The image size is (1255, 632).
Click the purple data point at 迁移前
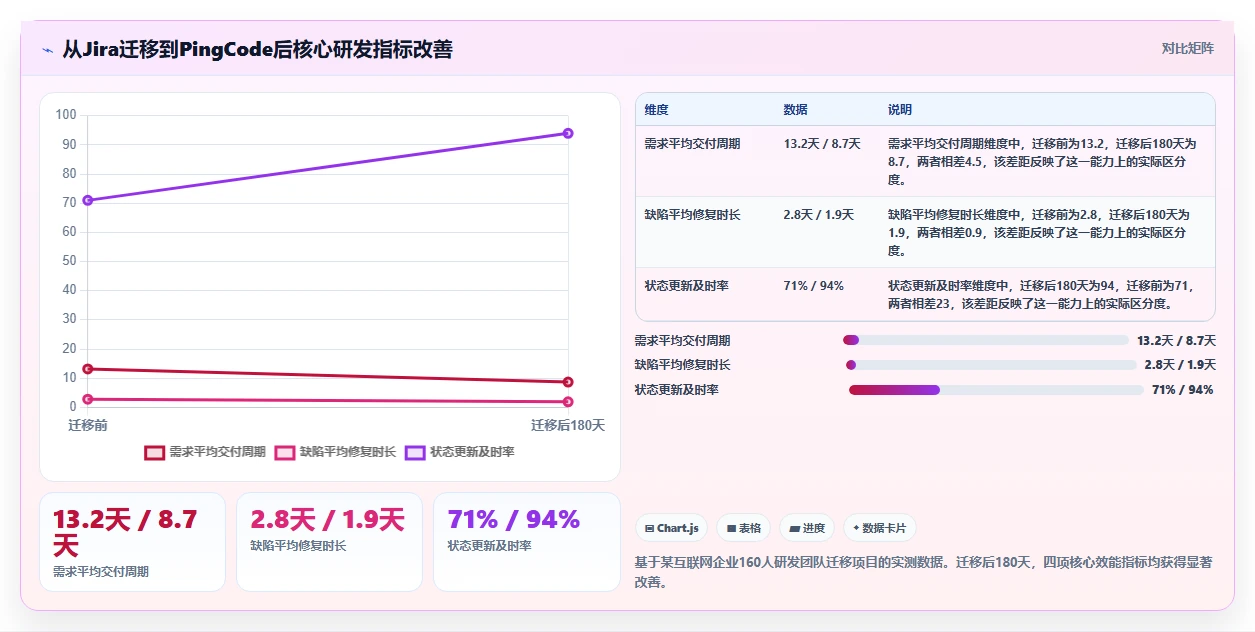(x=88, y=200)
